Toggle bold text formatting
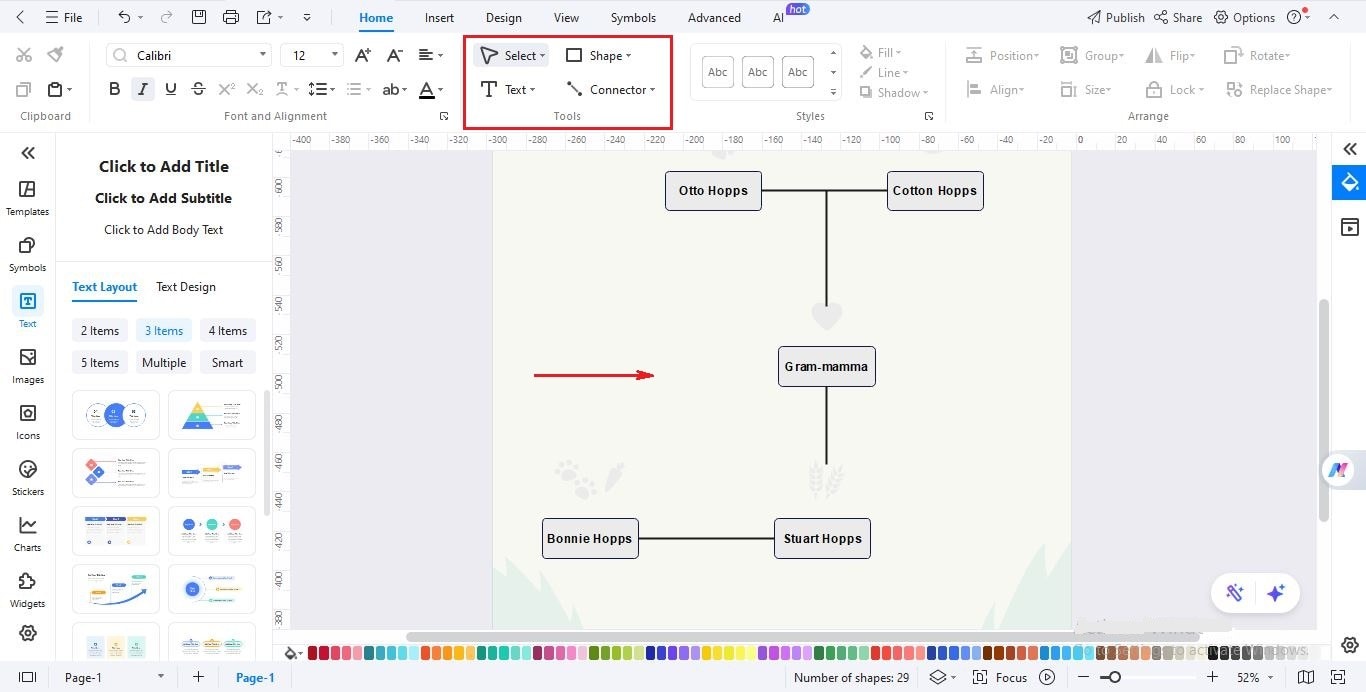Screen dimensions: 1366x692 (114, 89)
